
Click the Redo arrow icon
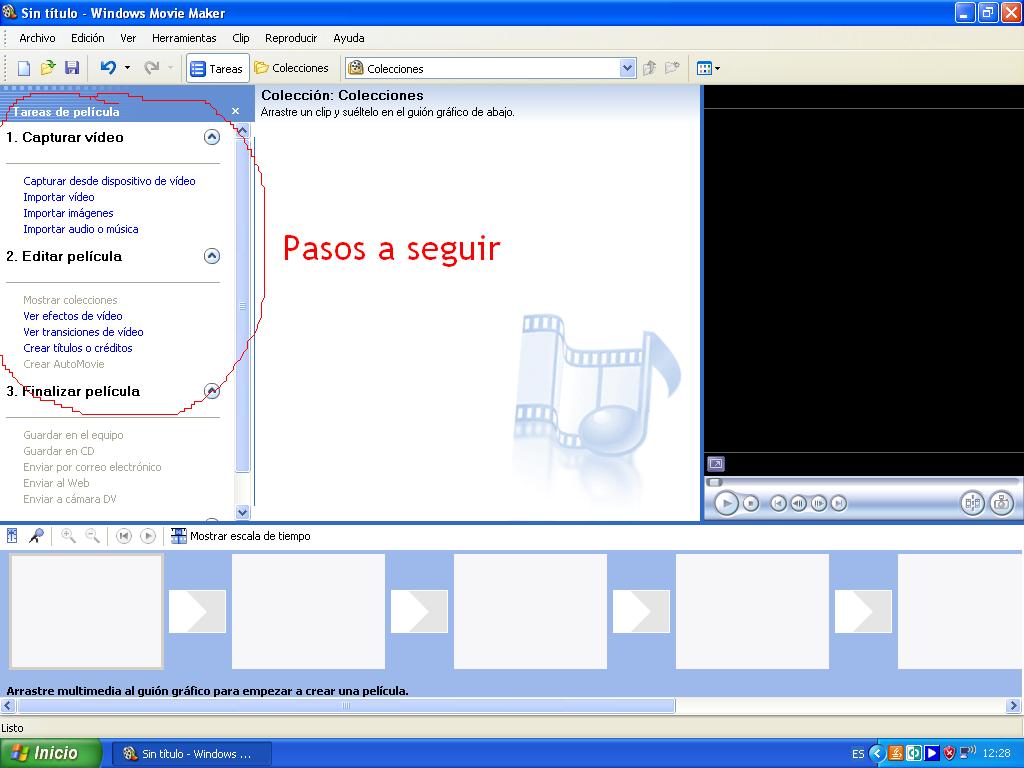(x=152, y=68)
